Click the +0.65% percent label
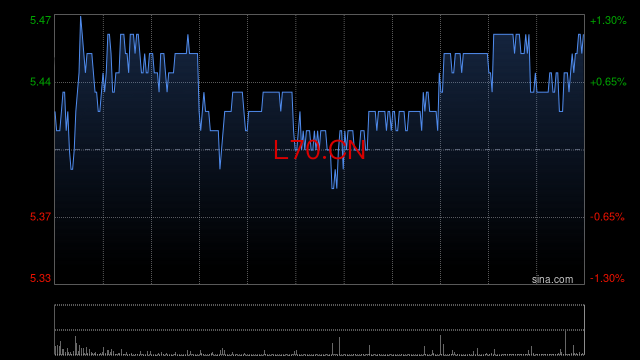 [x=608, y=82]
